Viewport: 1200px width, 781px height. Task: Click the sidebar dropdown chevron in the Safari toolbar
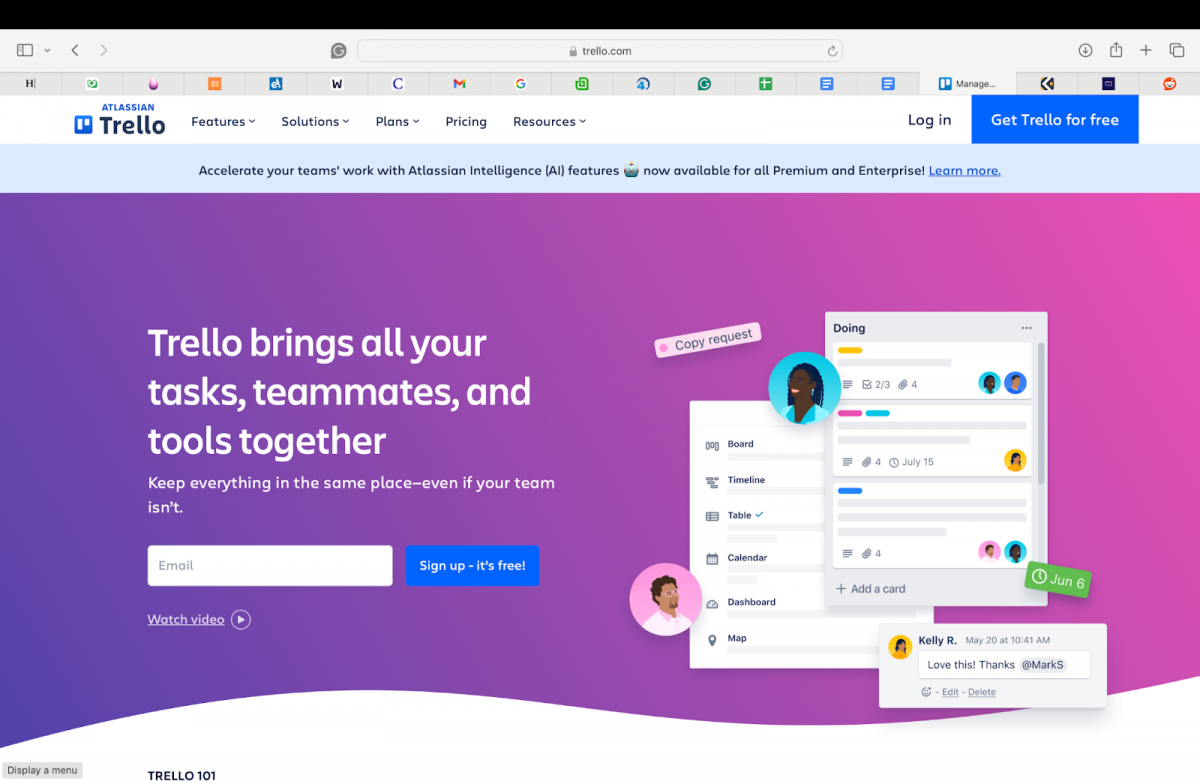click(x=47, y=51)
